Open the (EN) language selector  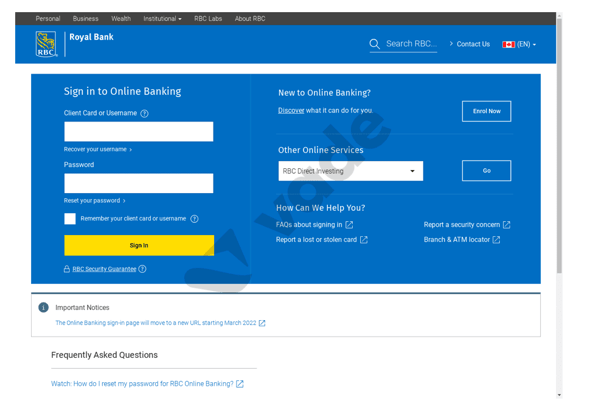[x=526, y=44]
